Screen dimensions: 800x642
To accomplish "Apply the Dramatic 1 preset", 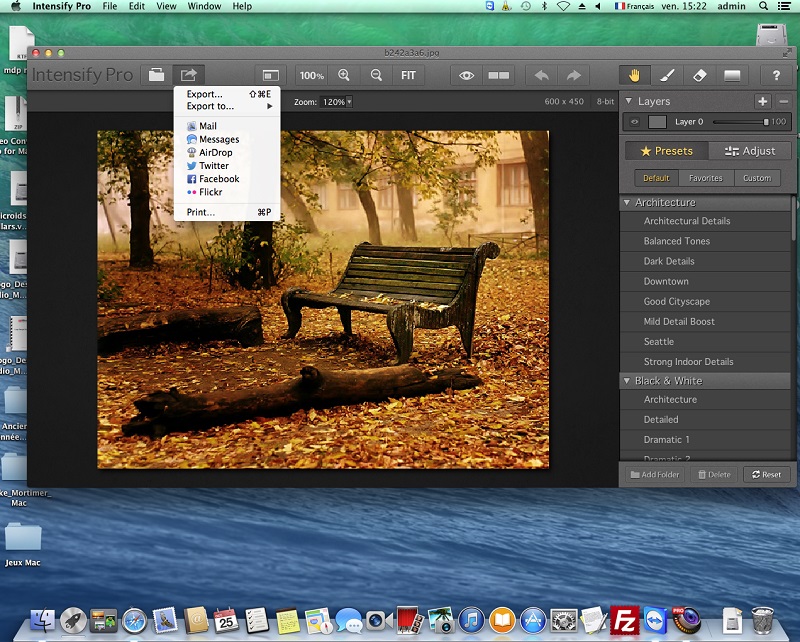I will pyautogui.click(x=705, y=439).
